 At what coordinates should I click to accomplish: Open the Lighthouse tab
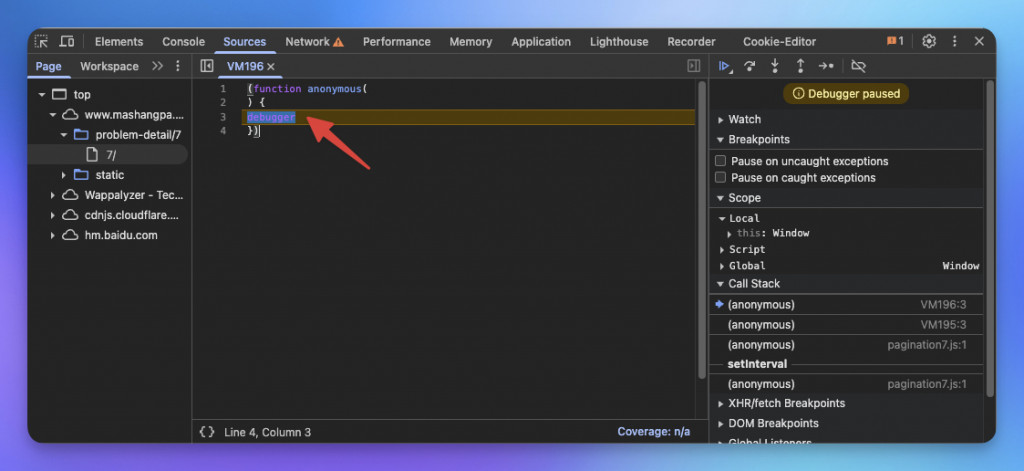pos(619,42)
